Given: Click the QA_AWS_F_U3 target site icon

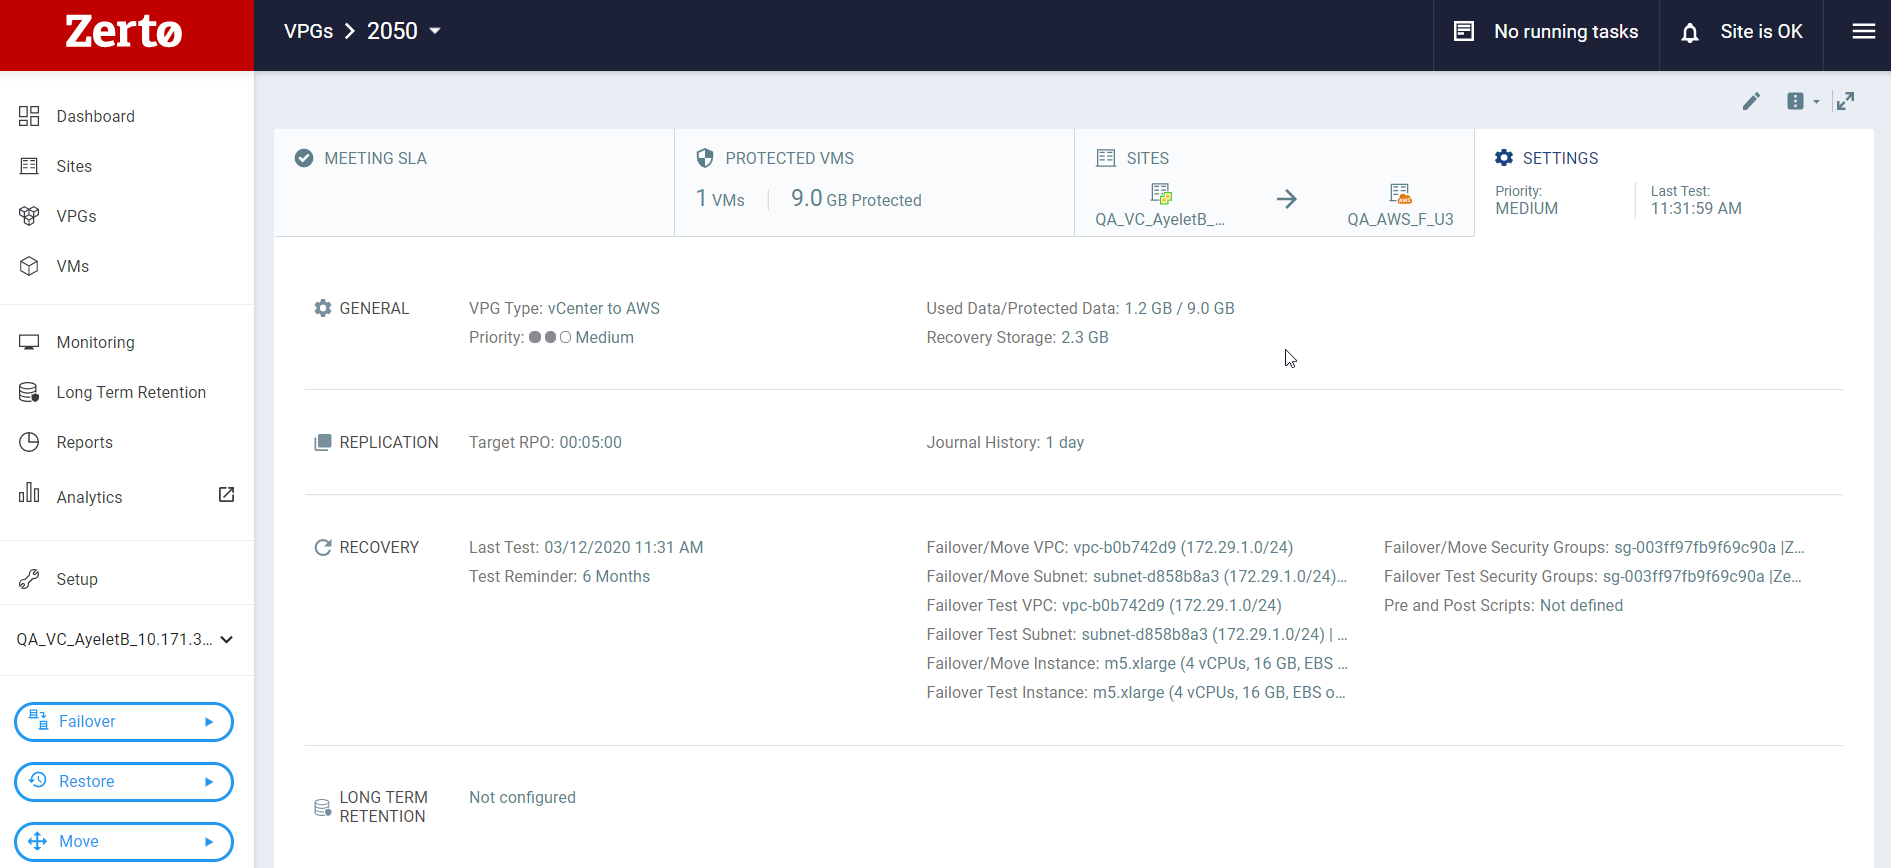Looking at the screenshot, I should tap(1400, 193).
